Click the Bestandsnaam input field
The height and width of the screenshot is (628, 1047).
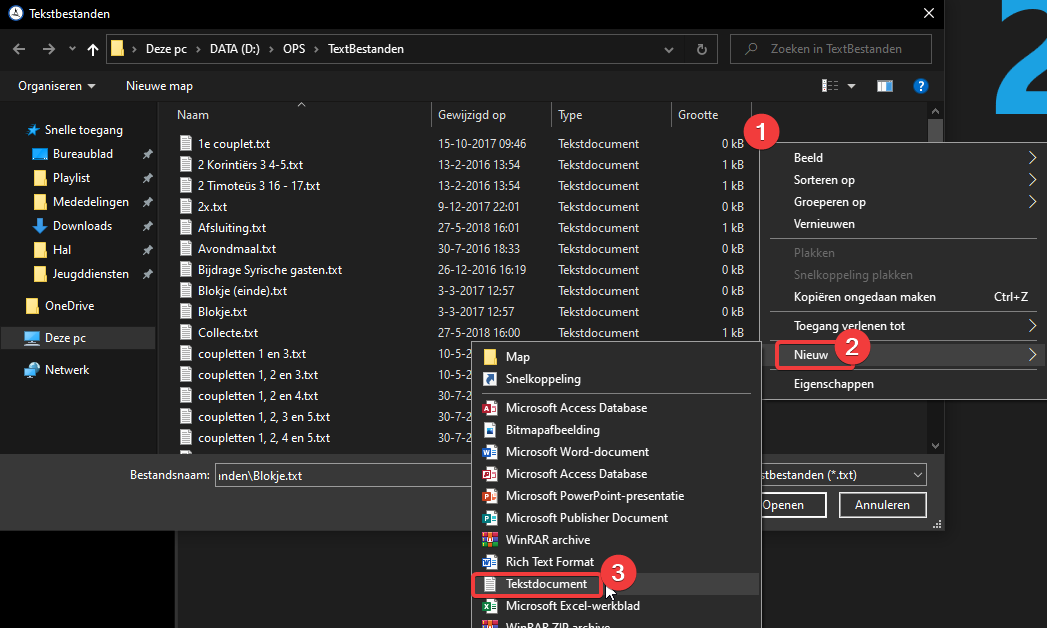pos(343,475)
